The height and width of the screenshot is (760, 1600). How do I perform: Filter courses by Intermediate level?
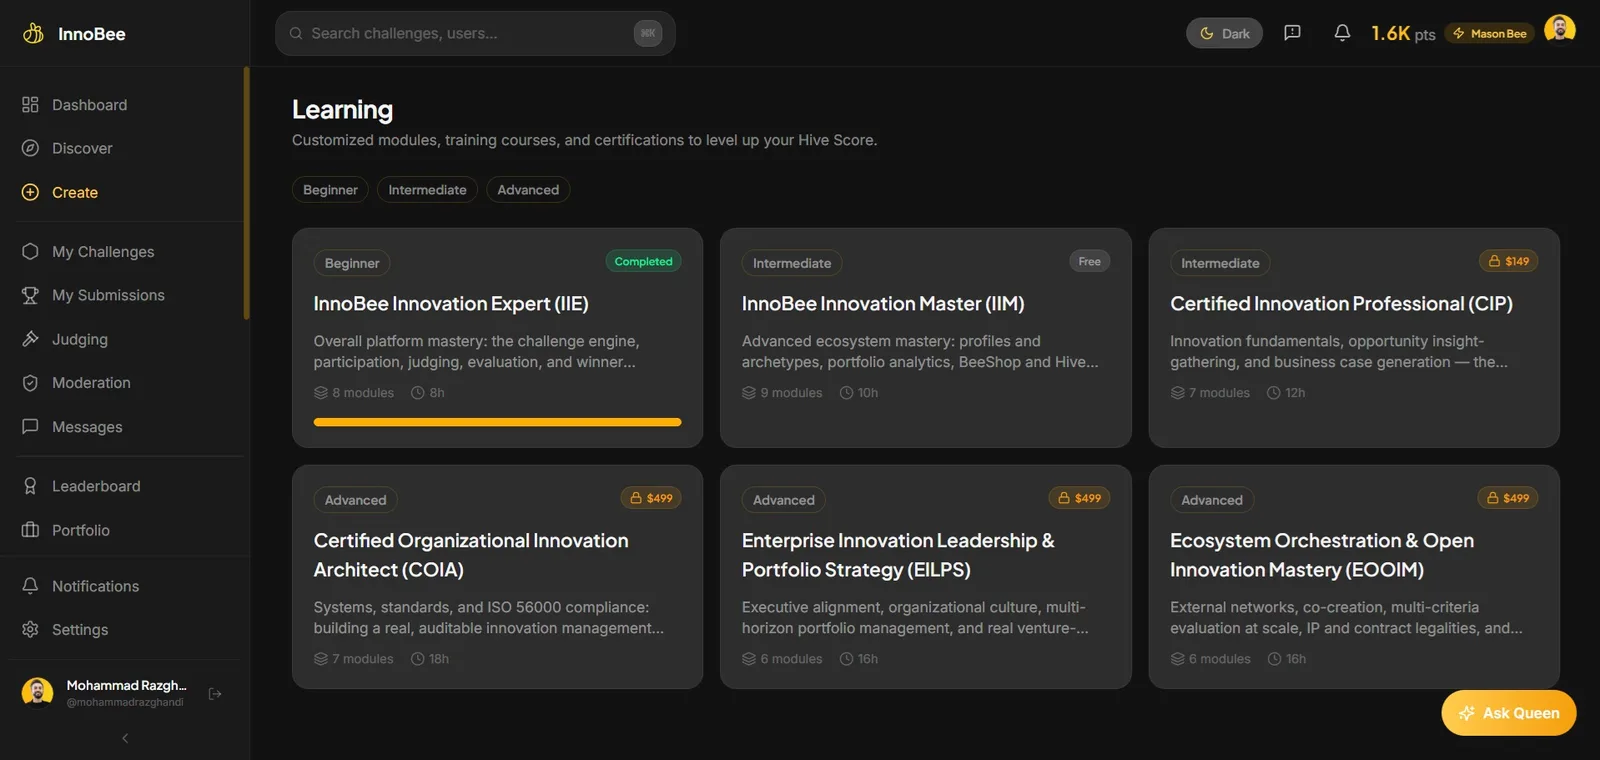tap(427, 190)
